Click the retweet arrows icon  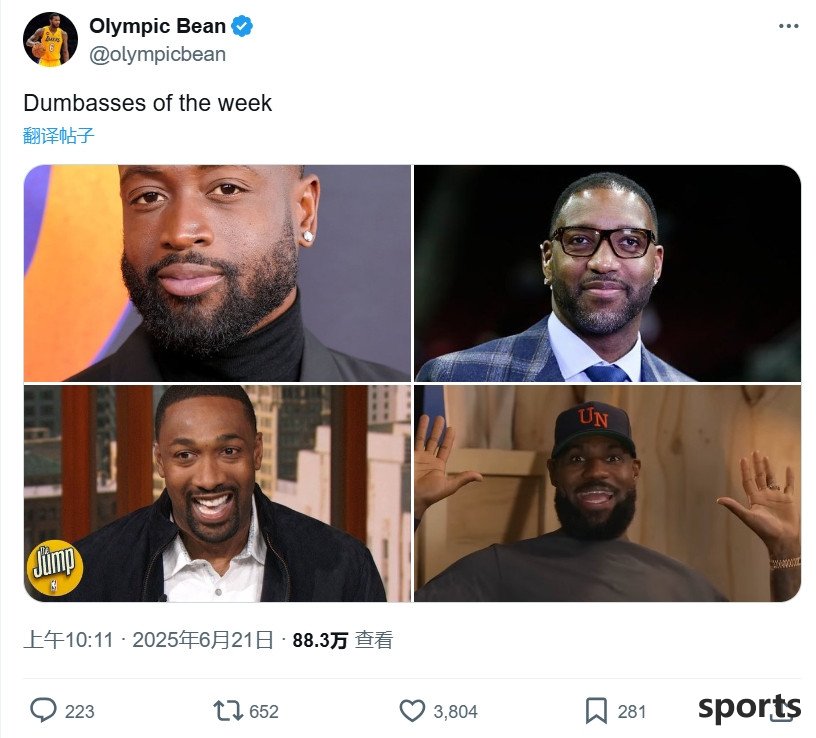[228, 711]
